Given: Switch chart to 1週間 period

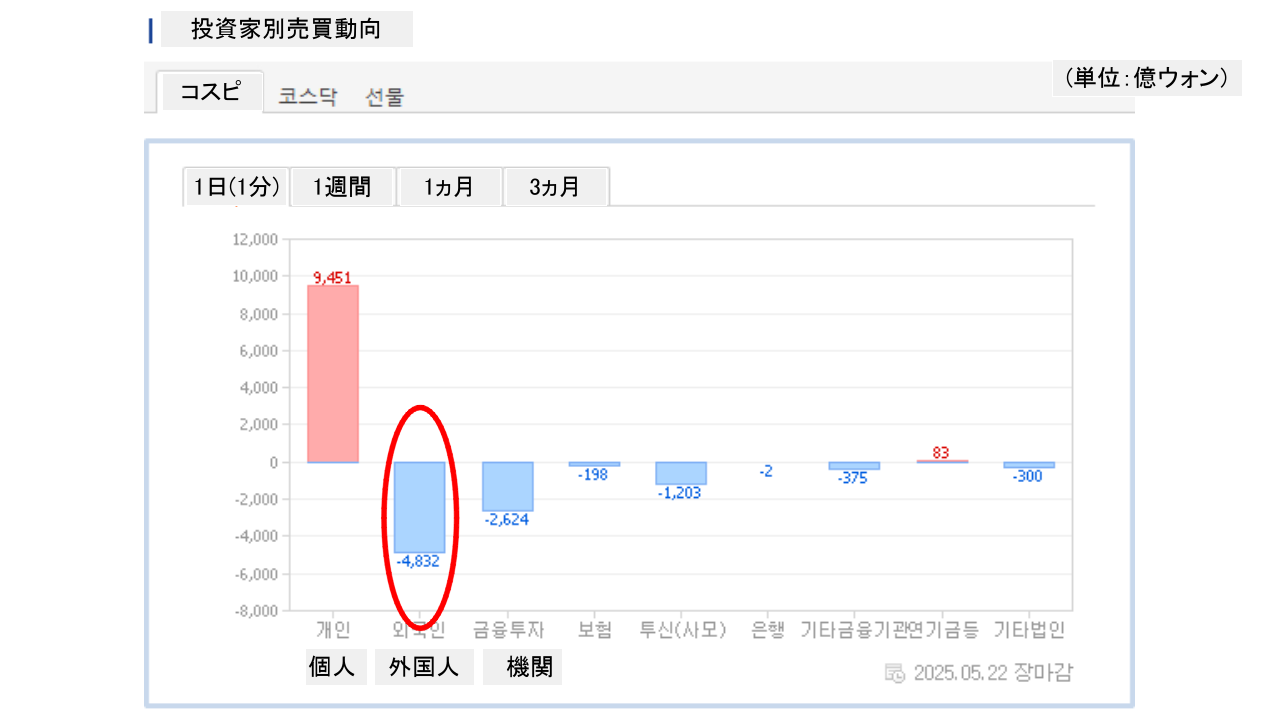Looking at the screenshot, I should click(x=342, y=187).
